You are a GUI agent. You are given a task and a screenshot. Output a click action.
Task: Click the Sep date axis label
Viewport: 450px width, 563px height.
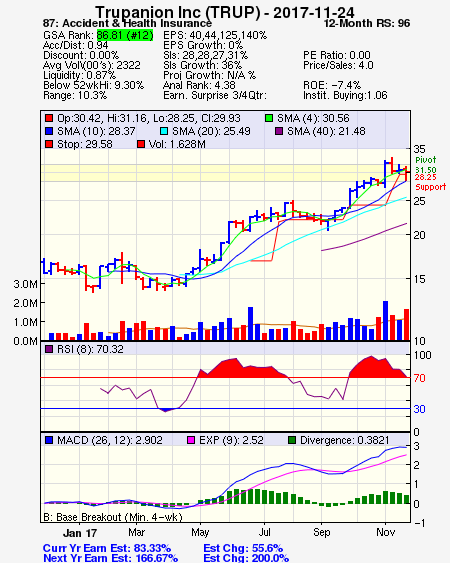click(321, 532)
